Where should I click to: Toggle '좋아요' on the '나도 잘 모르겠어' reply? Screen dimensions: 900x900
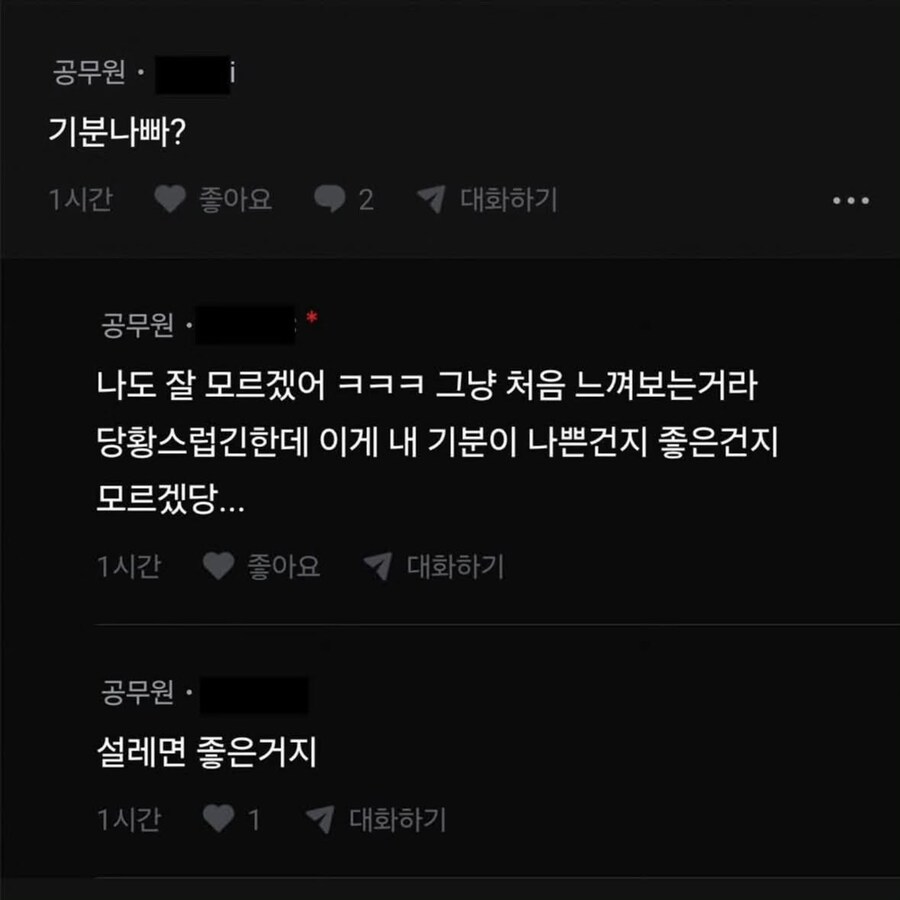pyautogui.click(x=284, y=567)
